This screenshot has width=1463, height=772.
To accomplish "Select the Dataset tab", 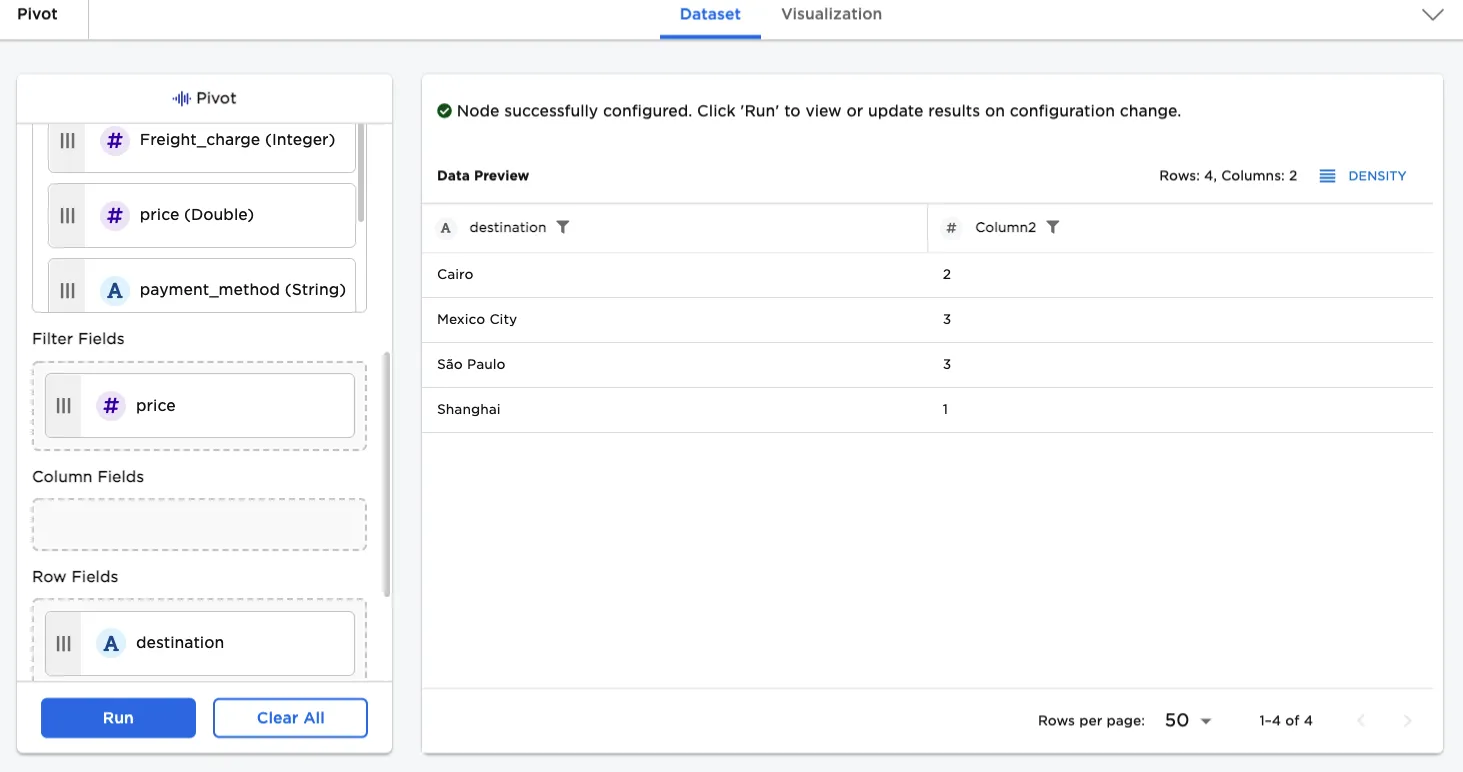I will pyautogui.click(x=709, y=14).
